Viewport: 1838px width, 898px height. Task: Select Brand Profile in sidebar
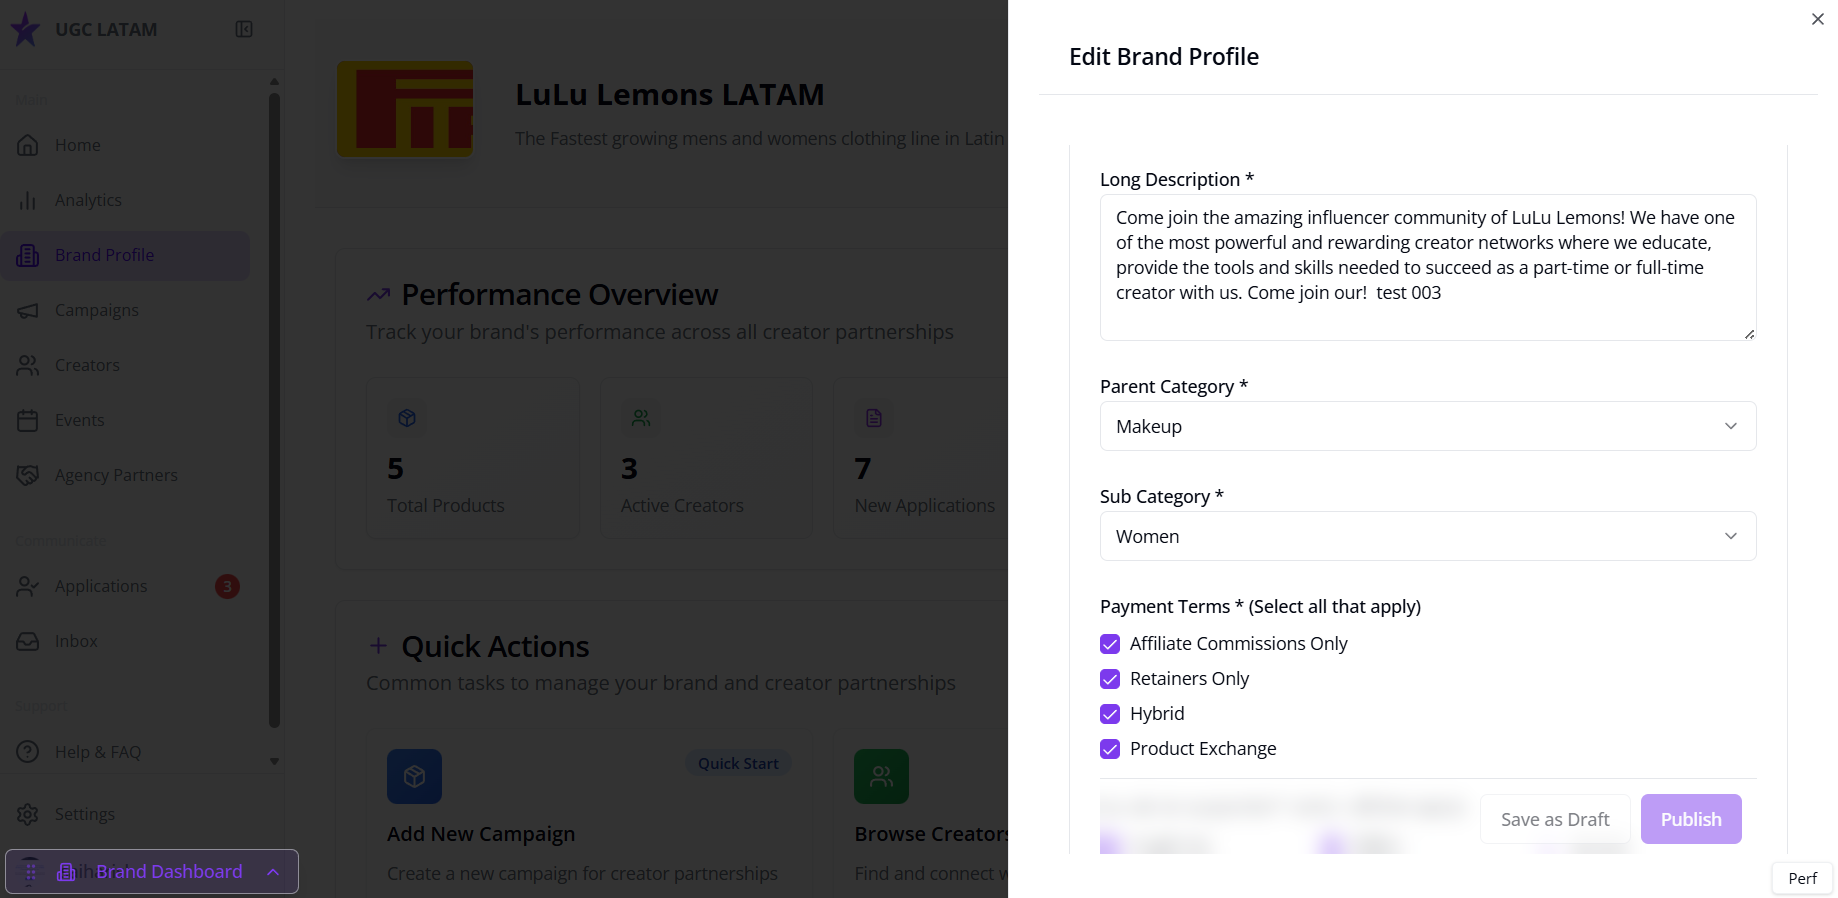125,255
